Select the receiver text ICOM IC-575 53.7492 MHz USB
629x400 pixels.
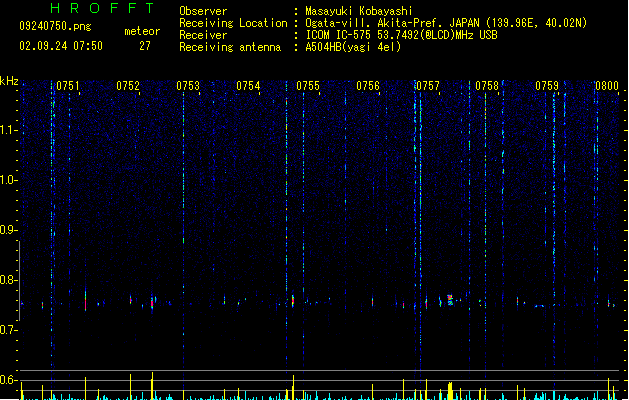[402, 35]
